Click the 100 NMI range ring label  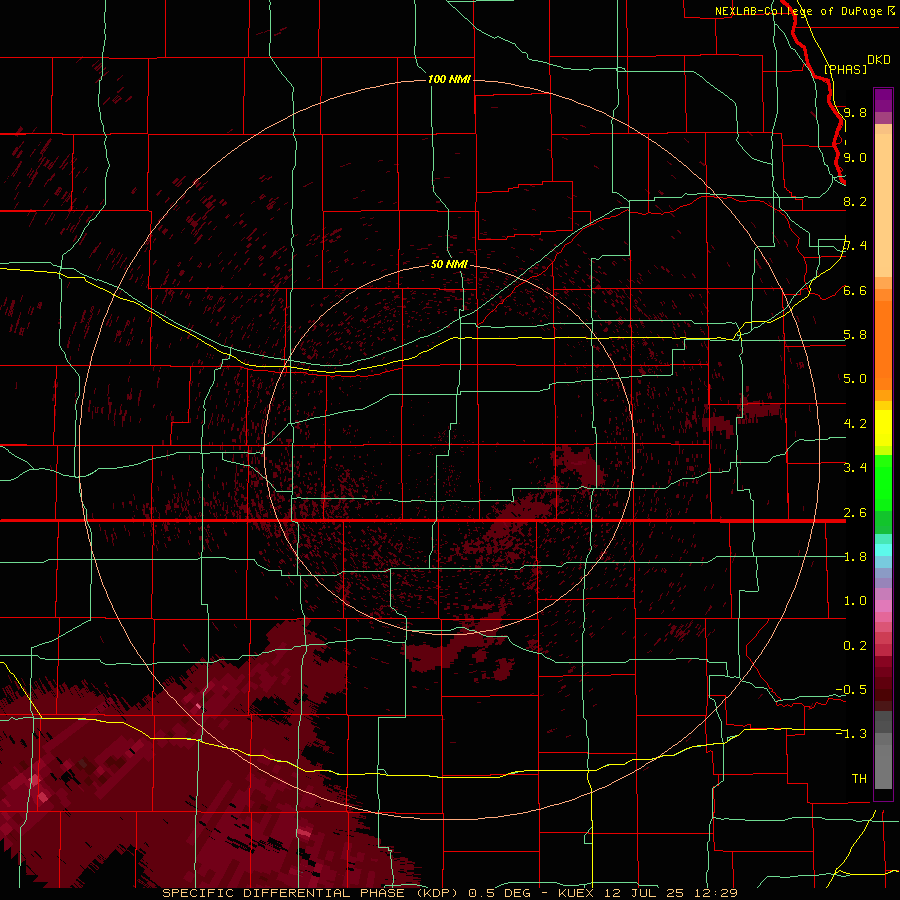pos(449,79)
